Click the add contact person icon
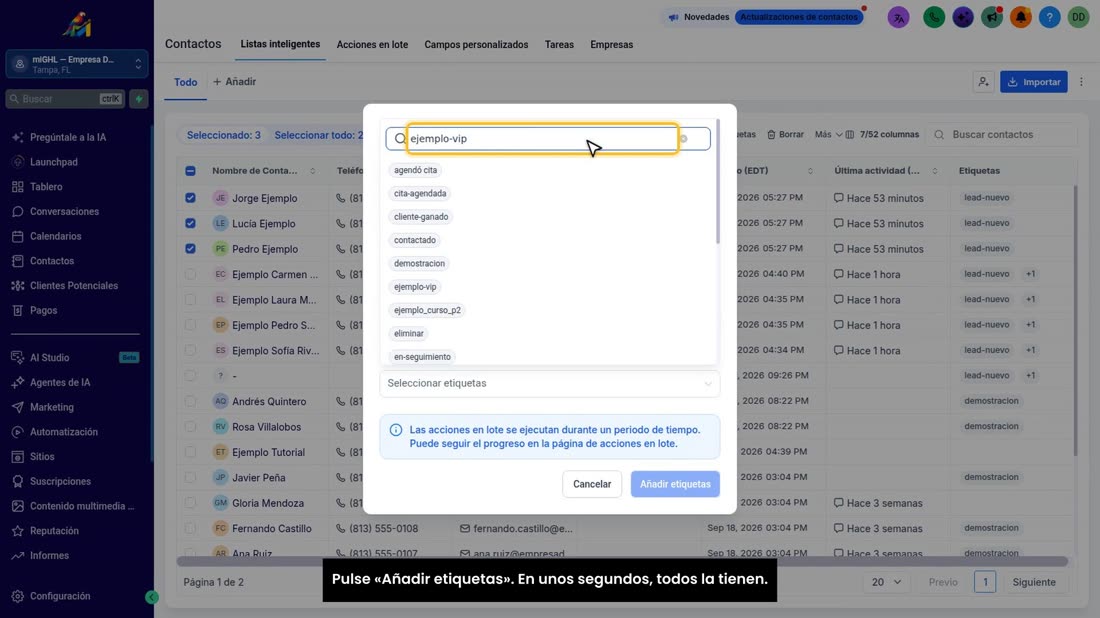This screenshot has height=618, width=1100. click(x=984, y=82)
